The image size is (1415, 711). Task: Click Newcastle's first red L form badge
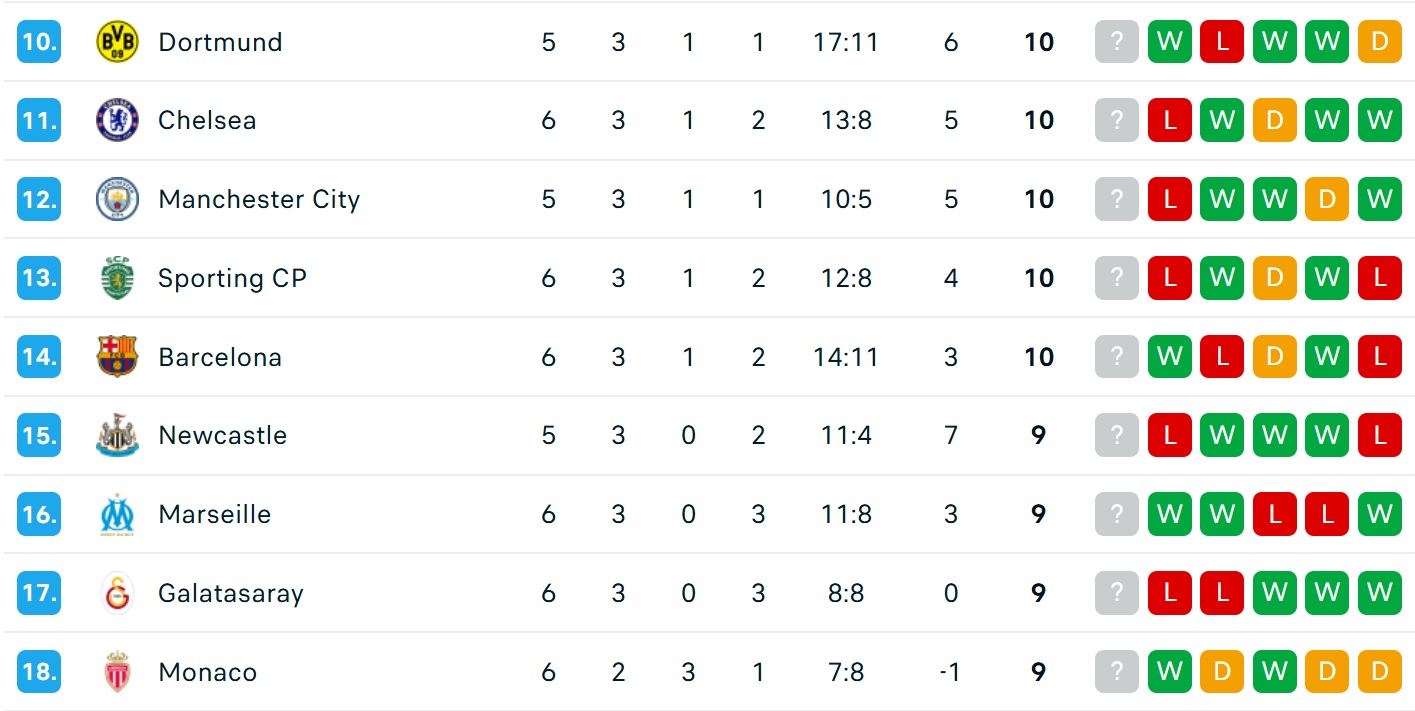(x=1170, y=436)
